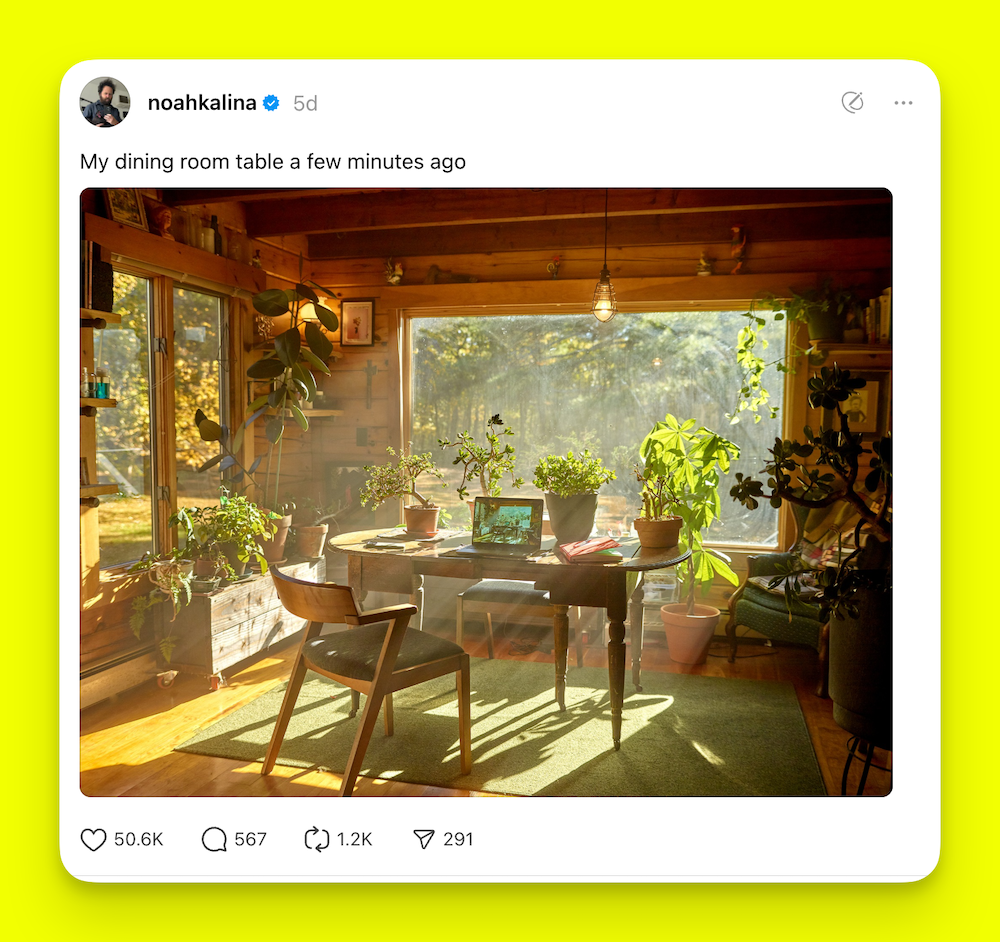The width and height of the screenshot is (1000, 942).
Task: View the 50.6K likes count
Action: point(138,839)
